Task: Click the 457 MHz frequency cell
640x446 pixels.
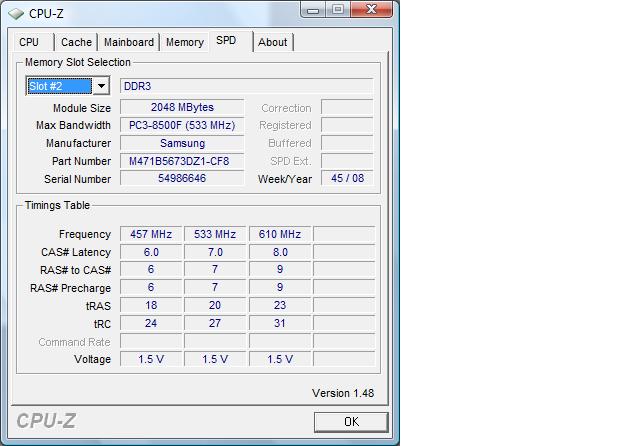Action: (x=151, y=234)
